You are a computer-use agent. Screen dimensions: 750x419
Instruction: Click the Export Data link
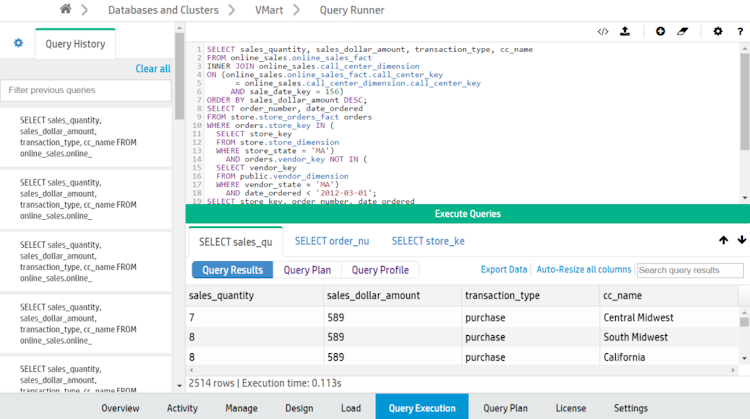504,270
